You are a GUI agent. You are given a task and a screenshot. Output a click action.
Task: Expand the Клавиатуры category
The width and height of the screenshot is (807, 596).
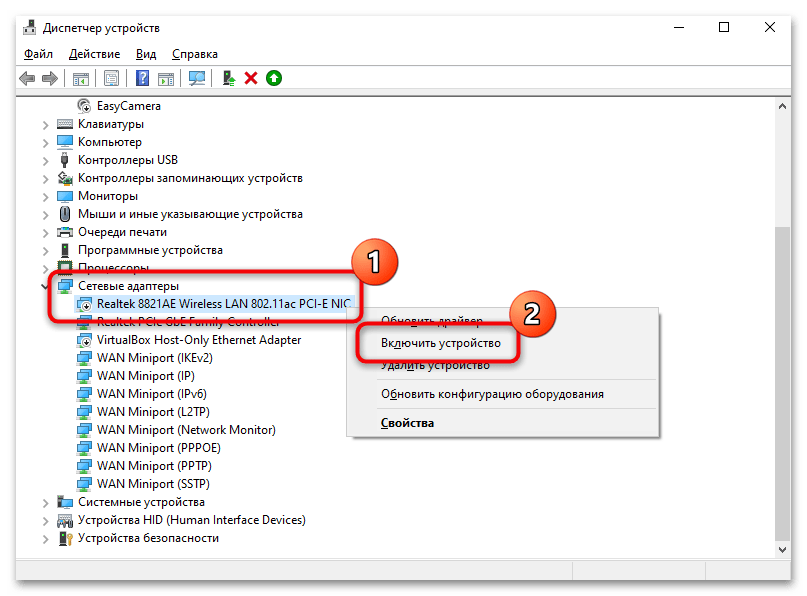(x=46, y=124)
